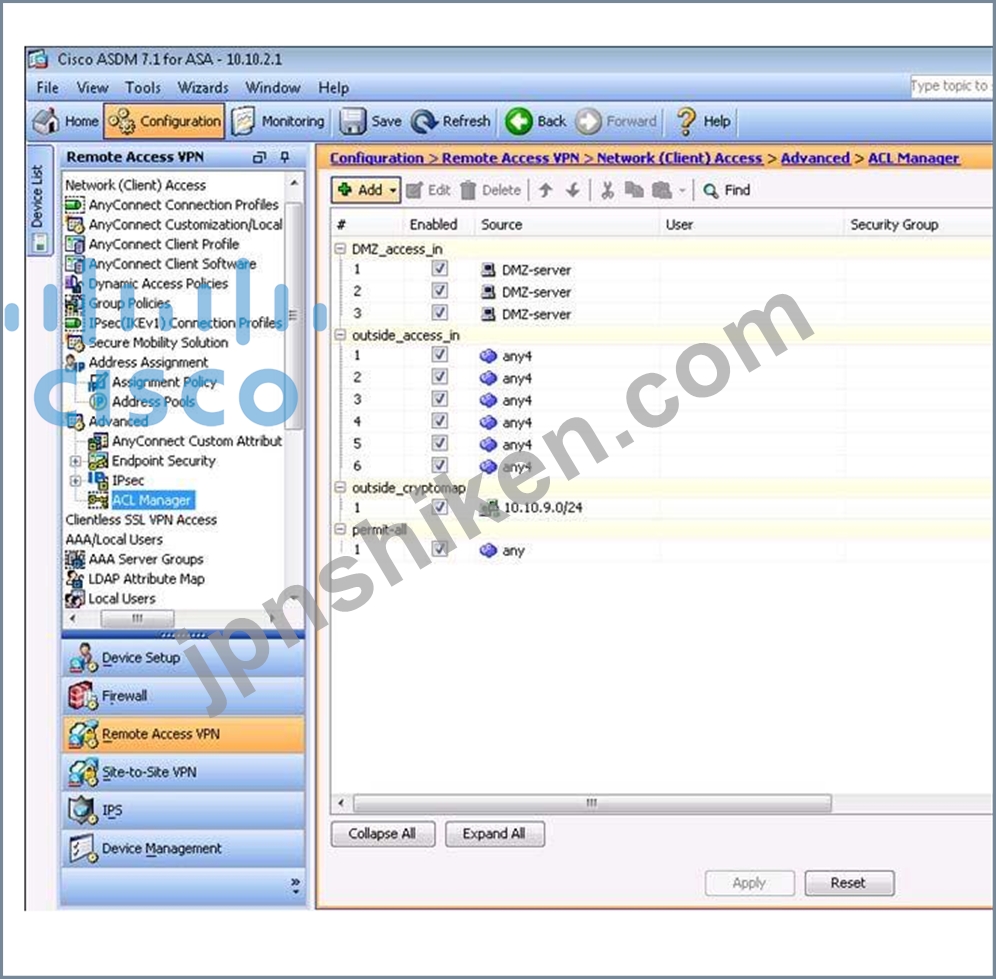Click the IPS shield icon
996x979 pixels.
(x=82, y=810)
